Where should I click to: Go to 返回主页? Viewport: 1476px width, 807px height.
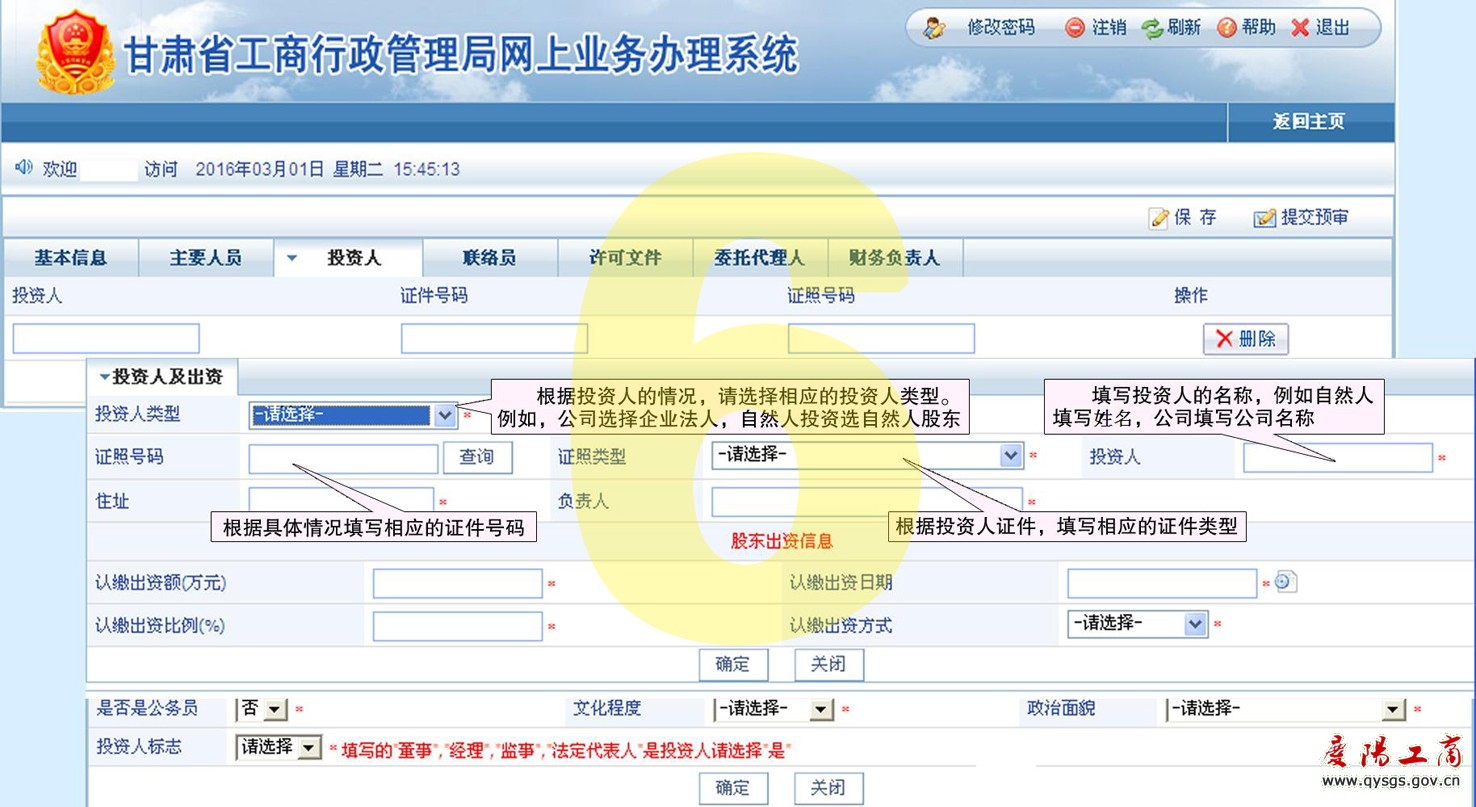(x=1308, y=122)
